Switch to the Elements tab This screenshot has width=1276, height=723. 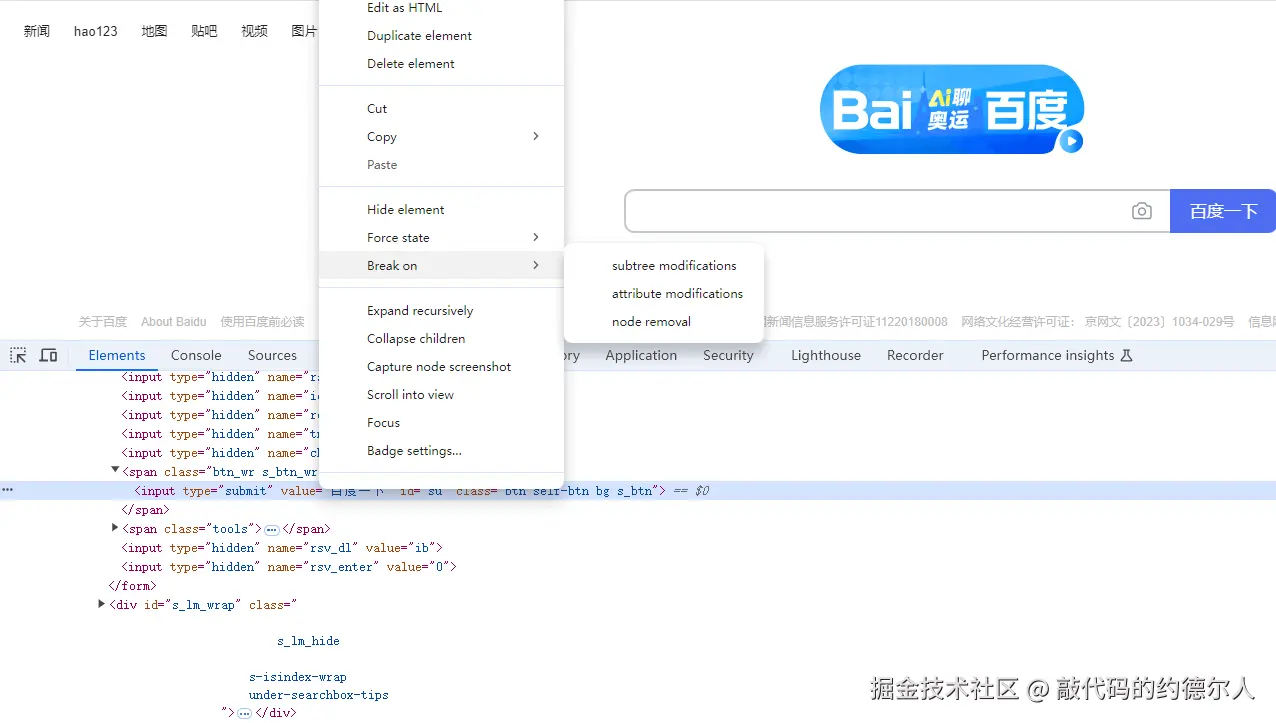coord(117,355)
